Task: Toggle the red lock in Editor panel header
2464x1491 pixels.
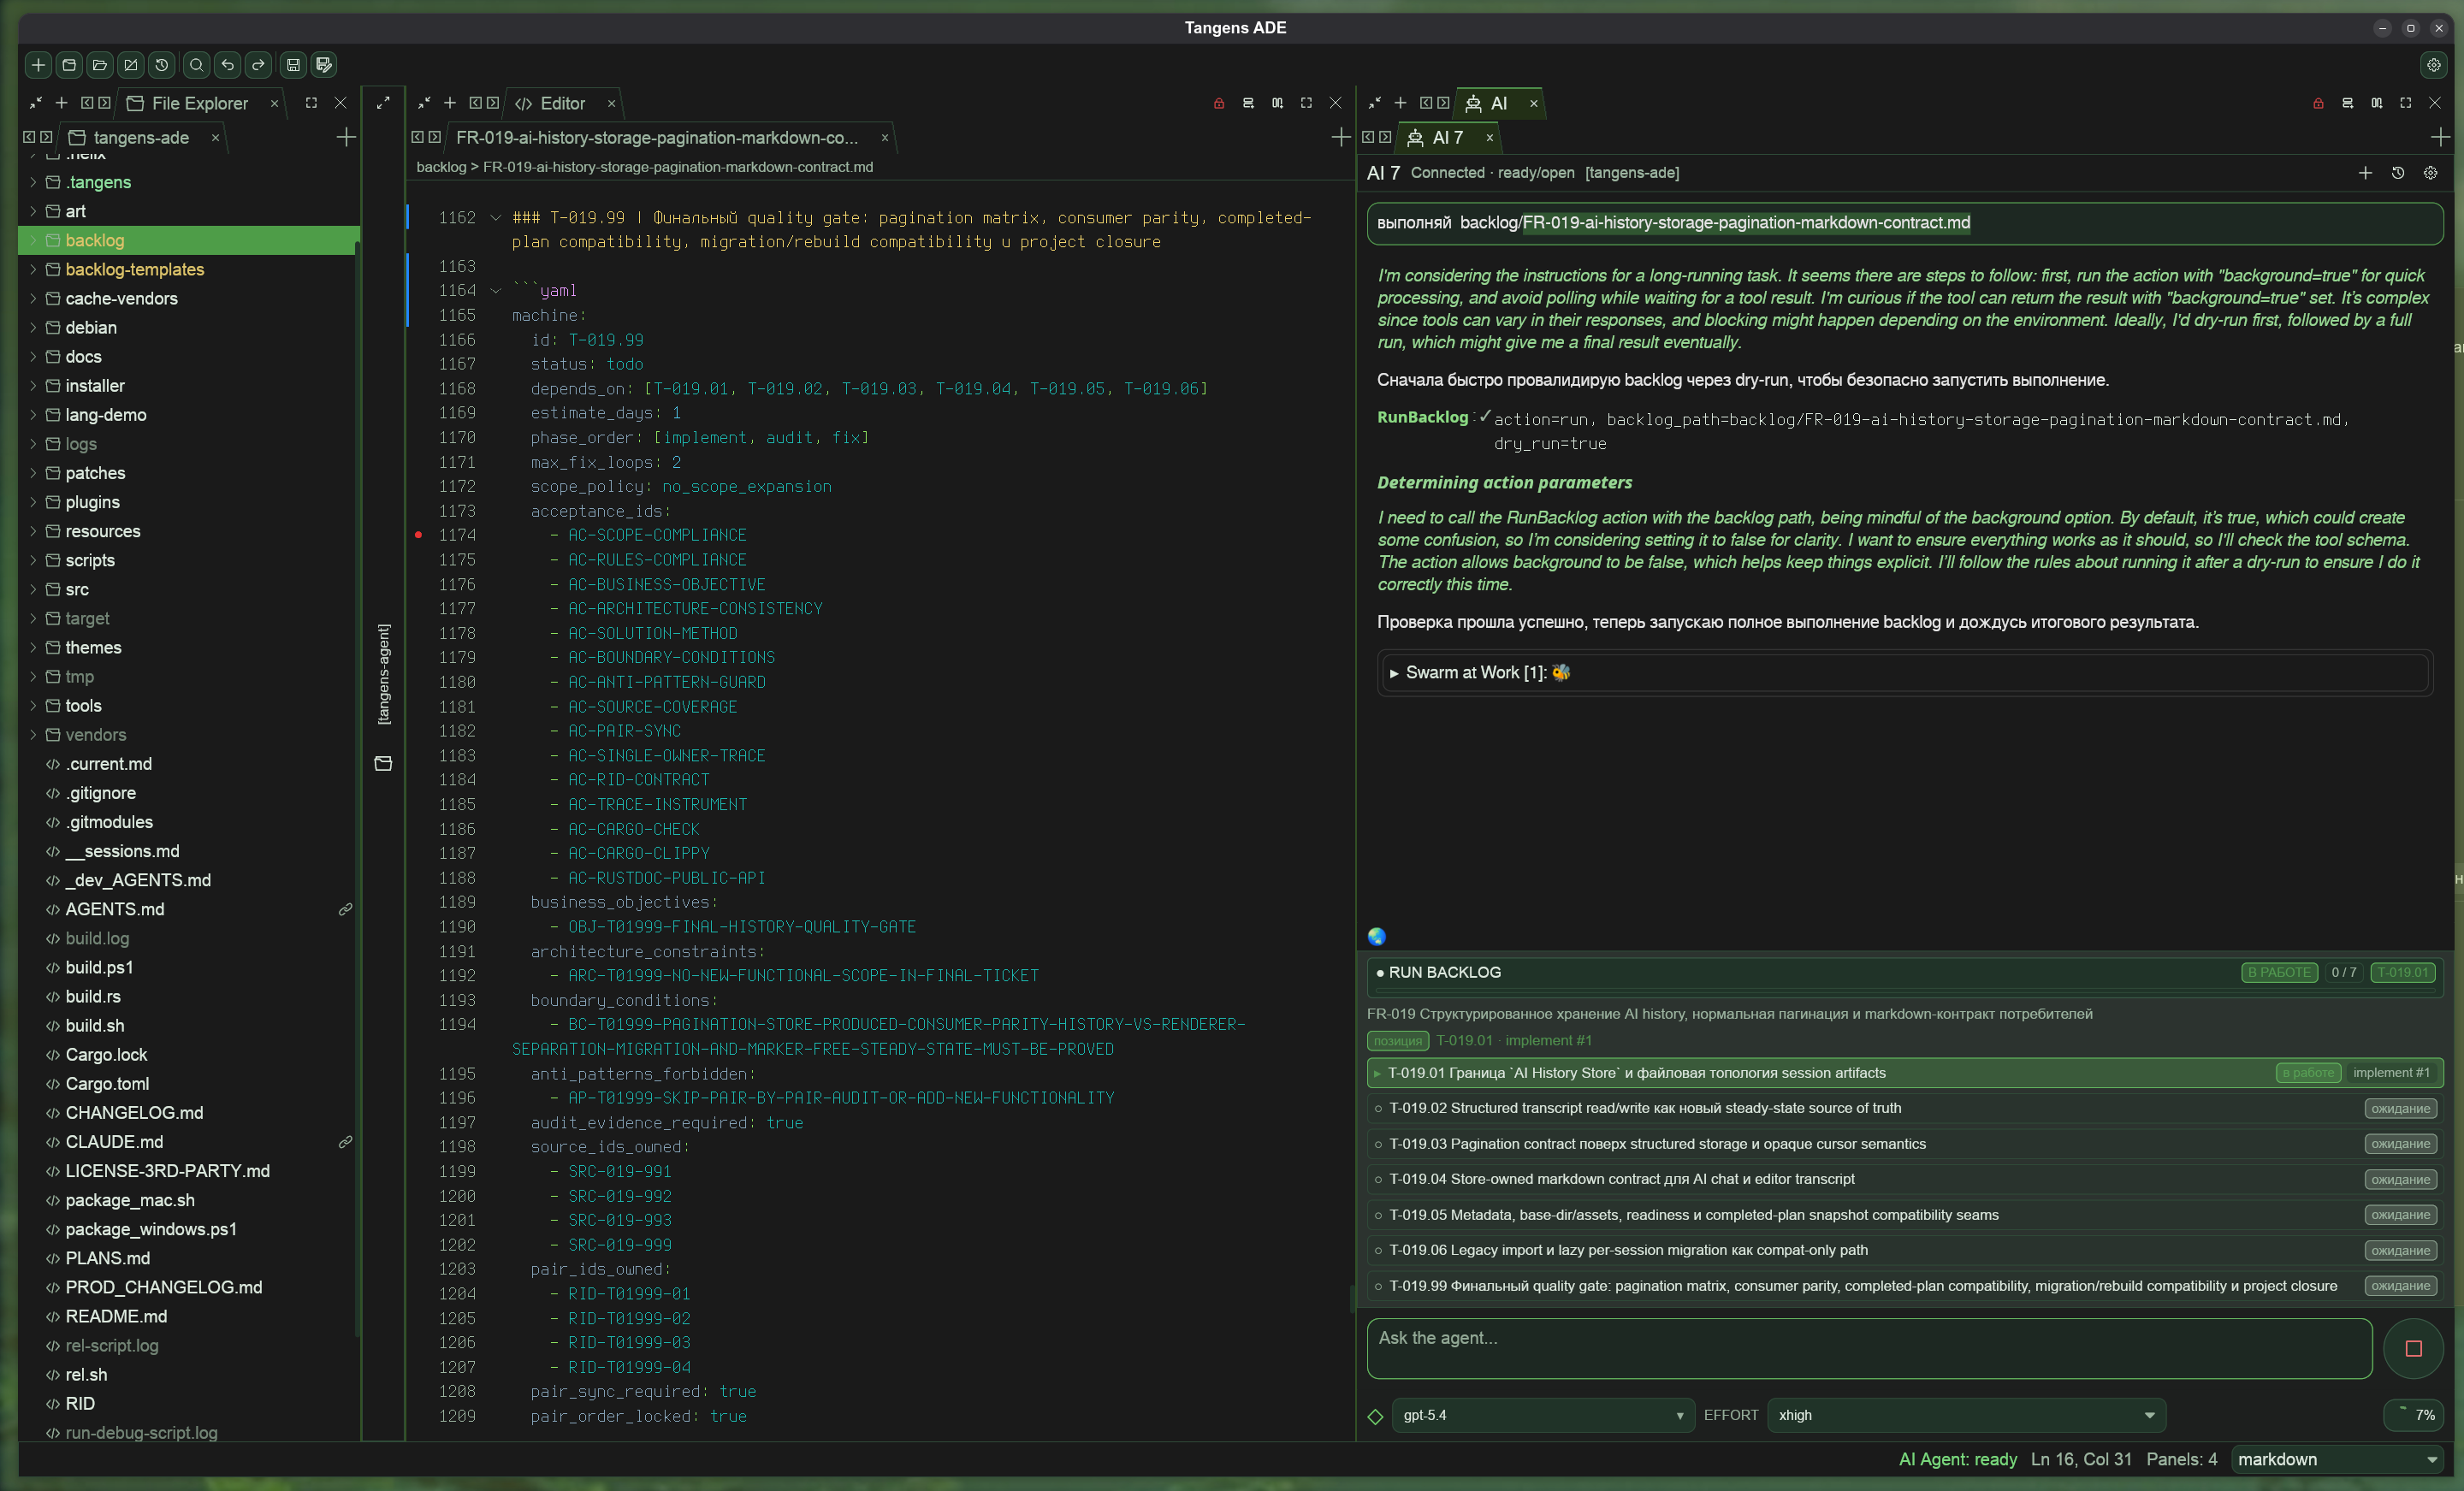Action: point(1219,103)
